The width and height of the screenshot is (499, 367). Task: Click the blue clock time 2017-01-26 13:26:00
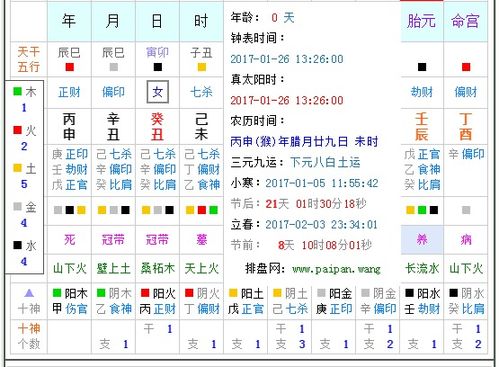pos(287,59)
